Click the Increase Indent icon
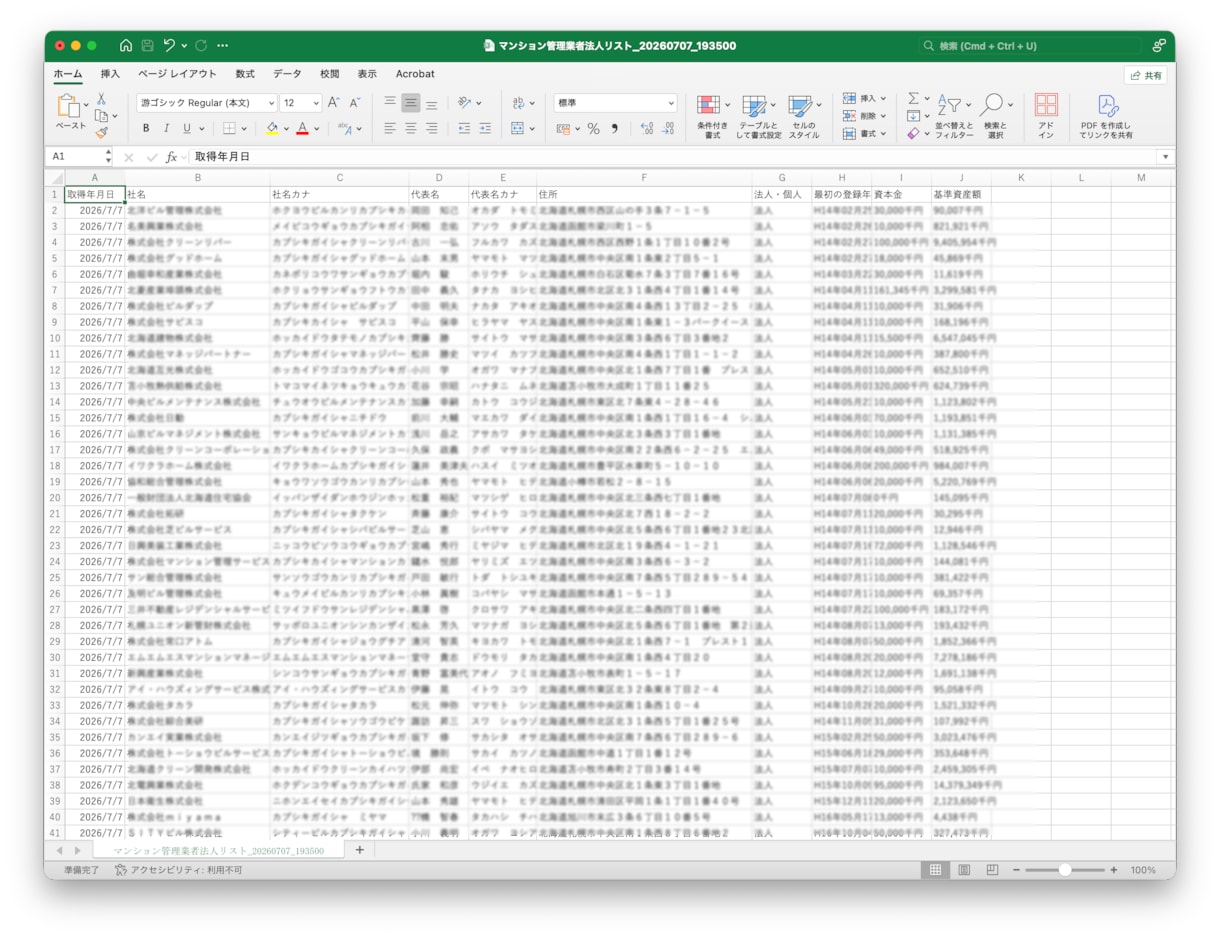The height and width of the screenshot is (938, 1220). click(485, 128)
